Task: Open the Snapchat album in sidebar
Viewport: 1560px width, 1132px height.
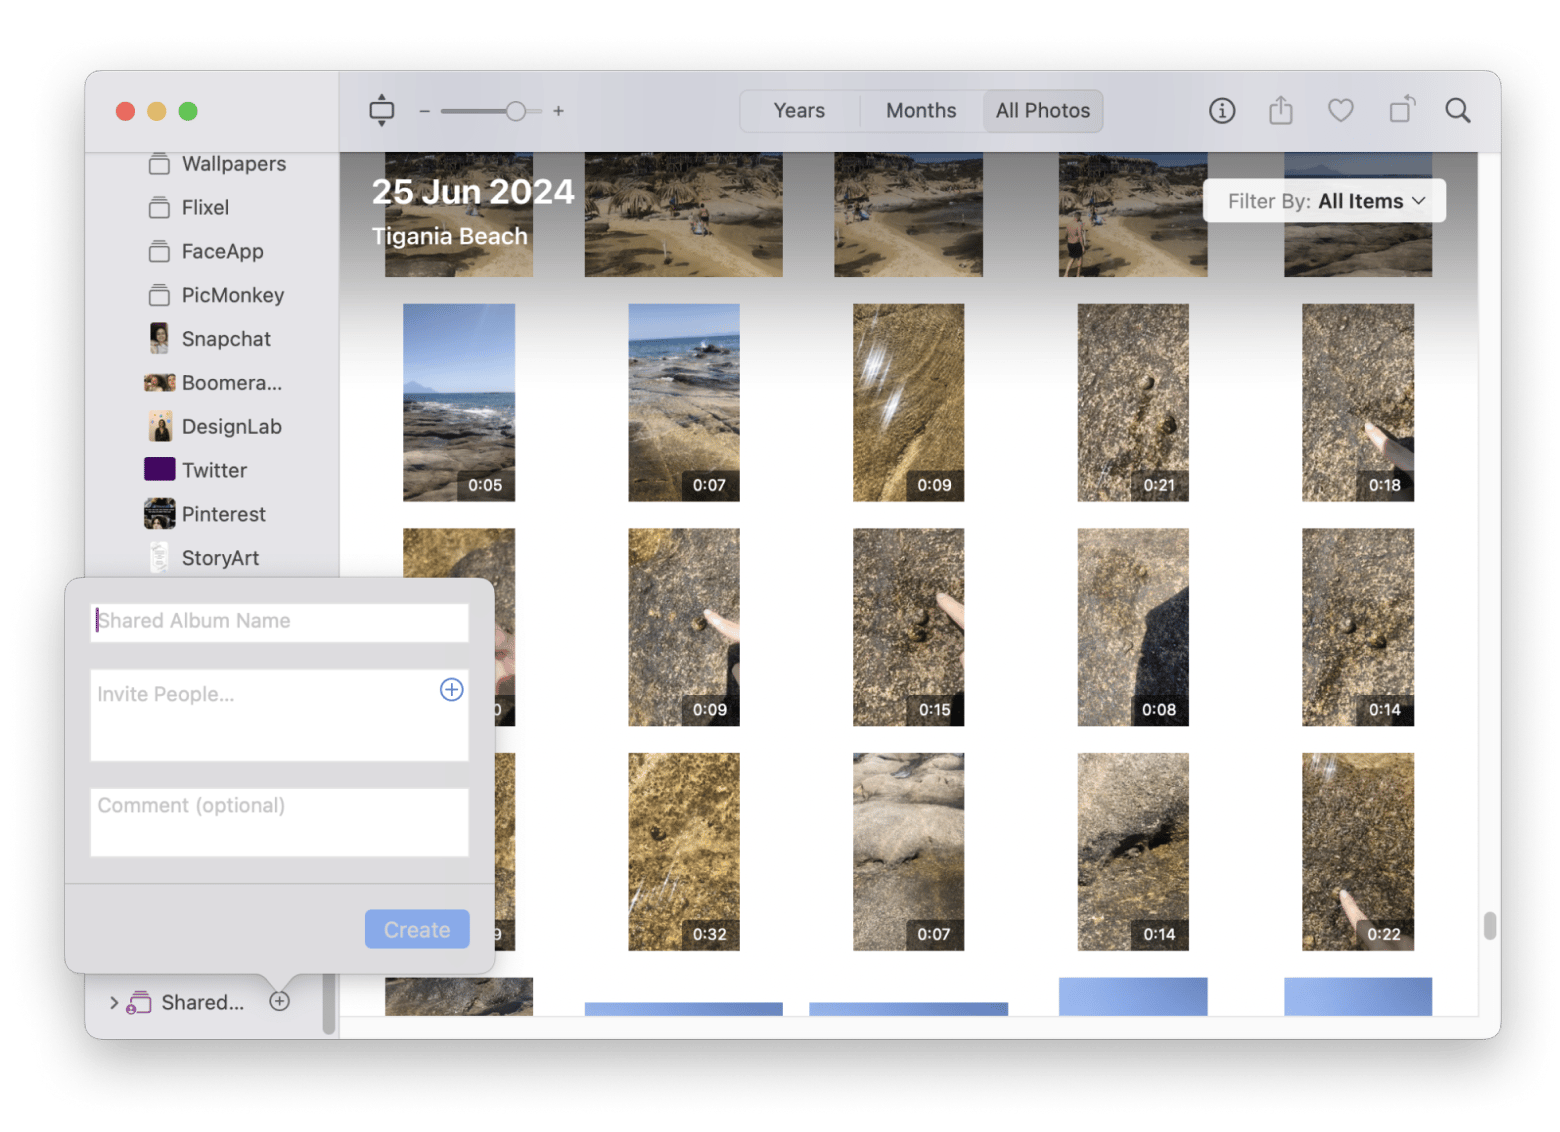Action: (x=225, y=339)
